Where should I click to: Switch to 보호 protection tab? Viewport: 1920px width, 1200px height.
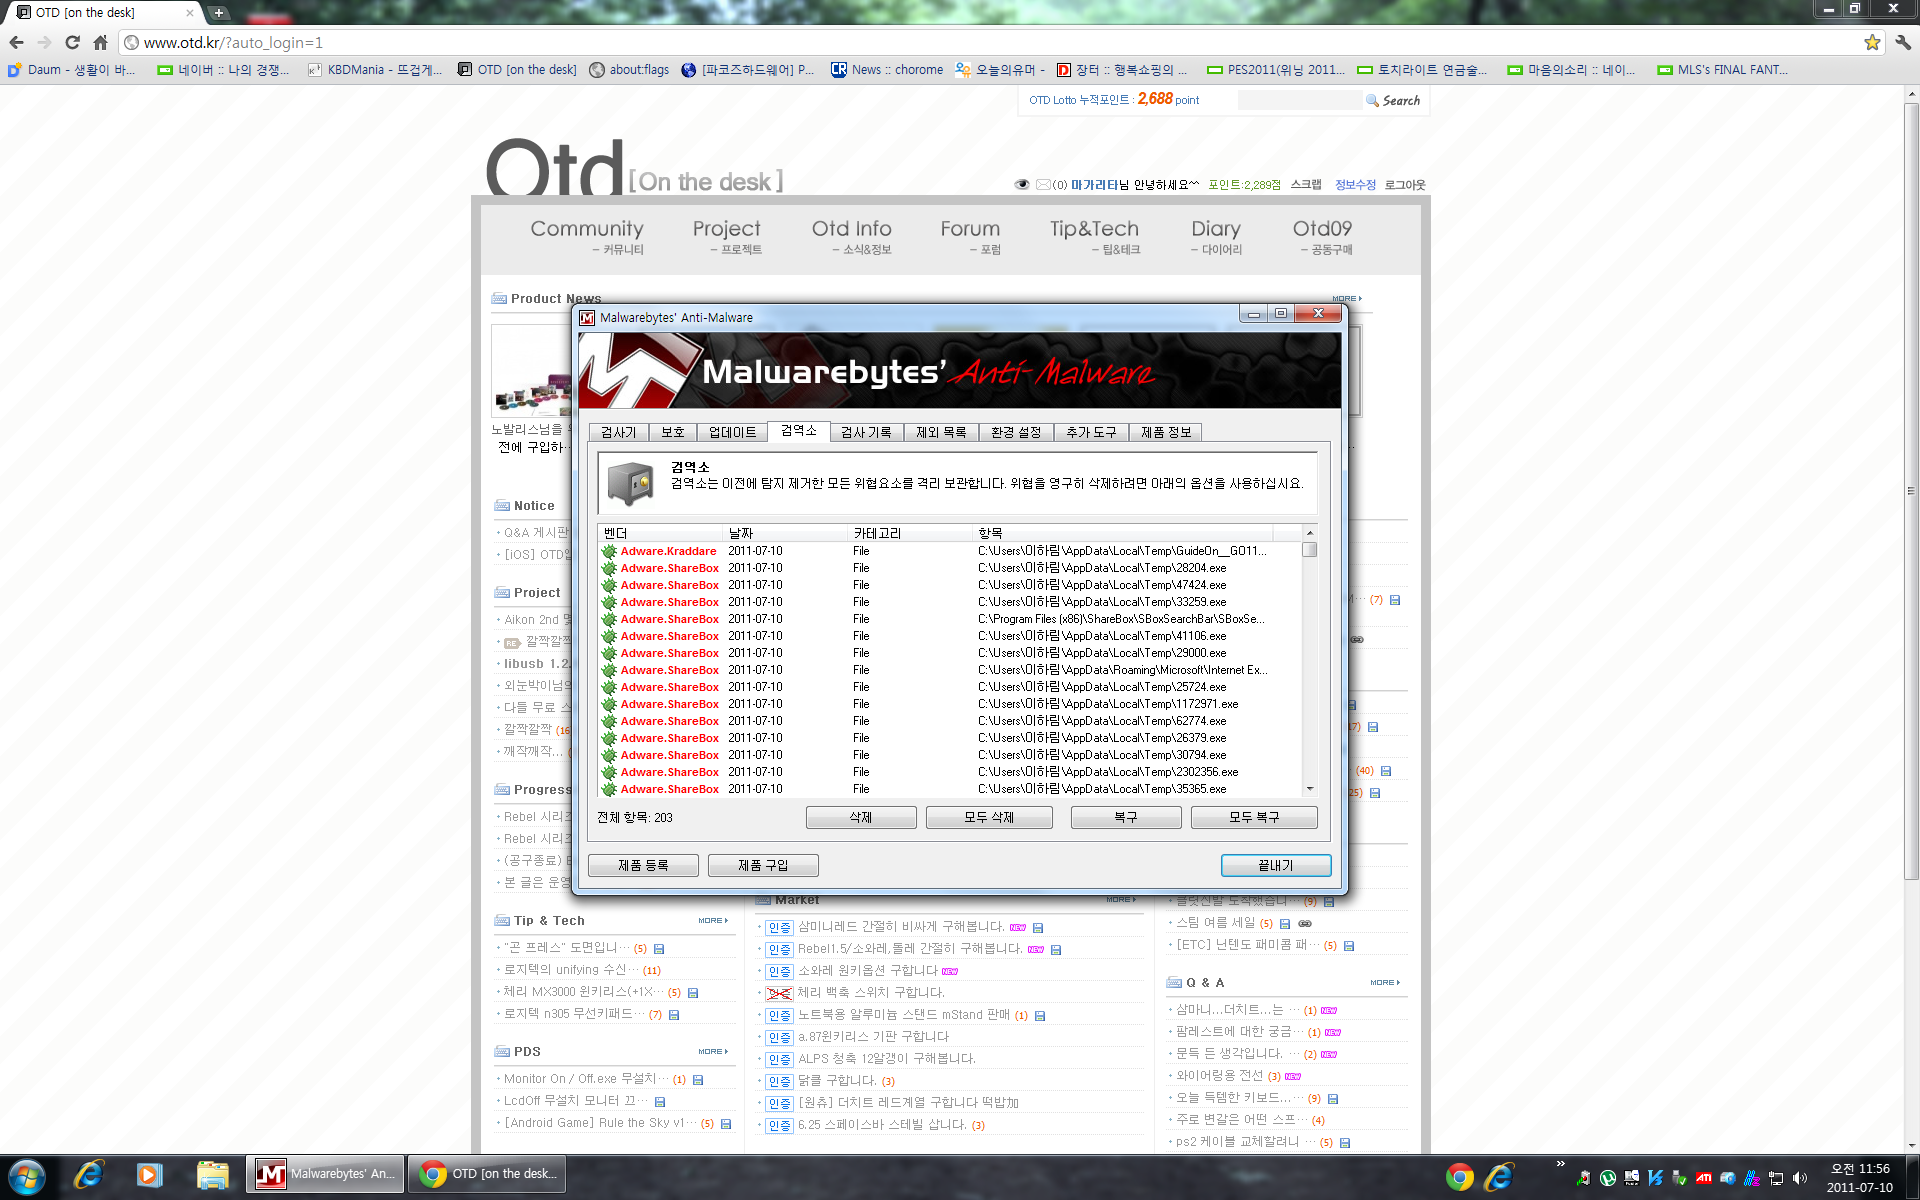[x=672, y=432]
